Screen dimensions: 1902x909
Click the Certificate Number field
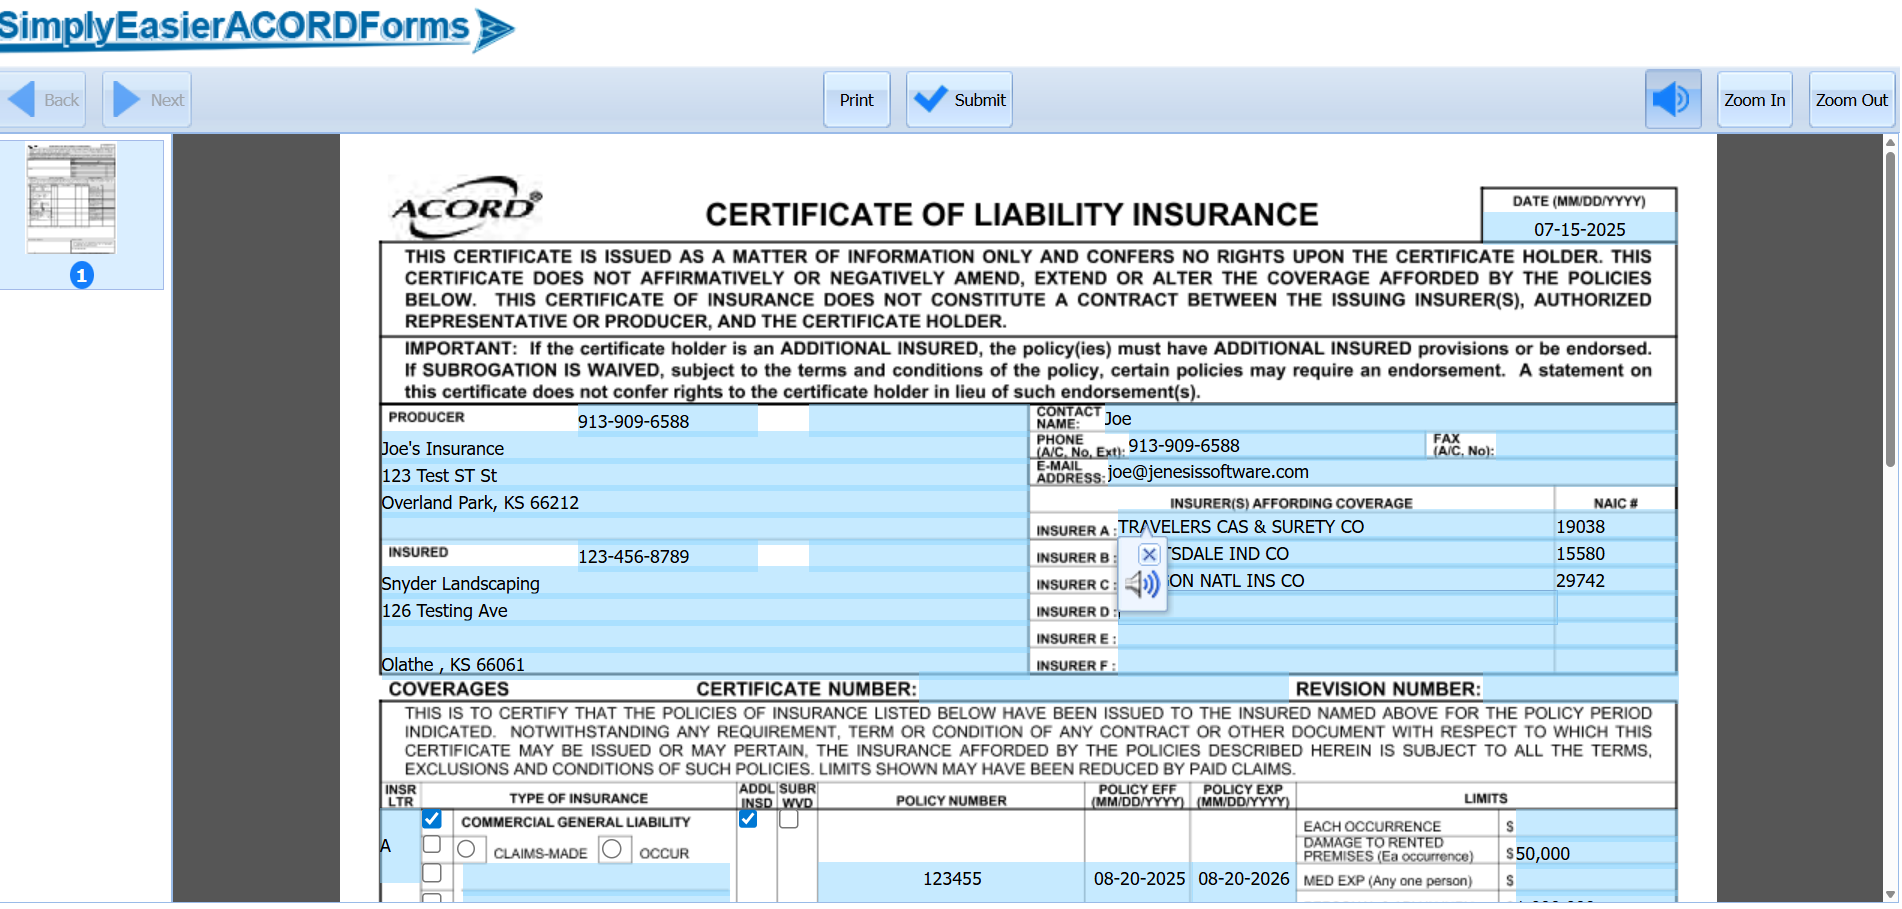pos(1104,688)
